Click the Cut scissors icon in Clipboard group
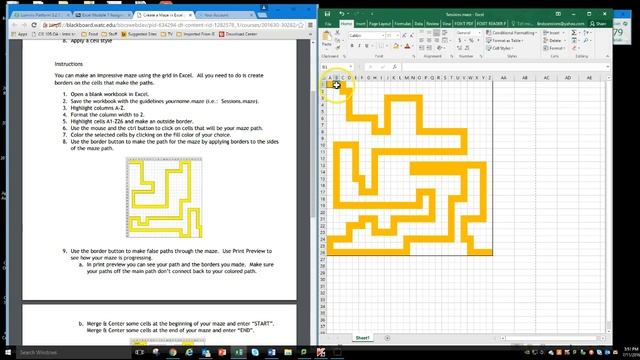The width and height of the screenshot is (640, 360). 338,33
